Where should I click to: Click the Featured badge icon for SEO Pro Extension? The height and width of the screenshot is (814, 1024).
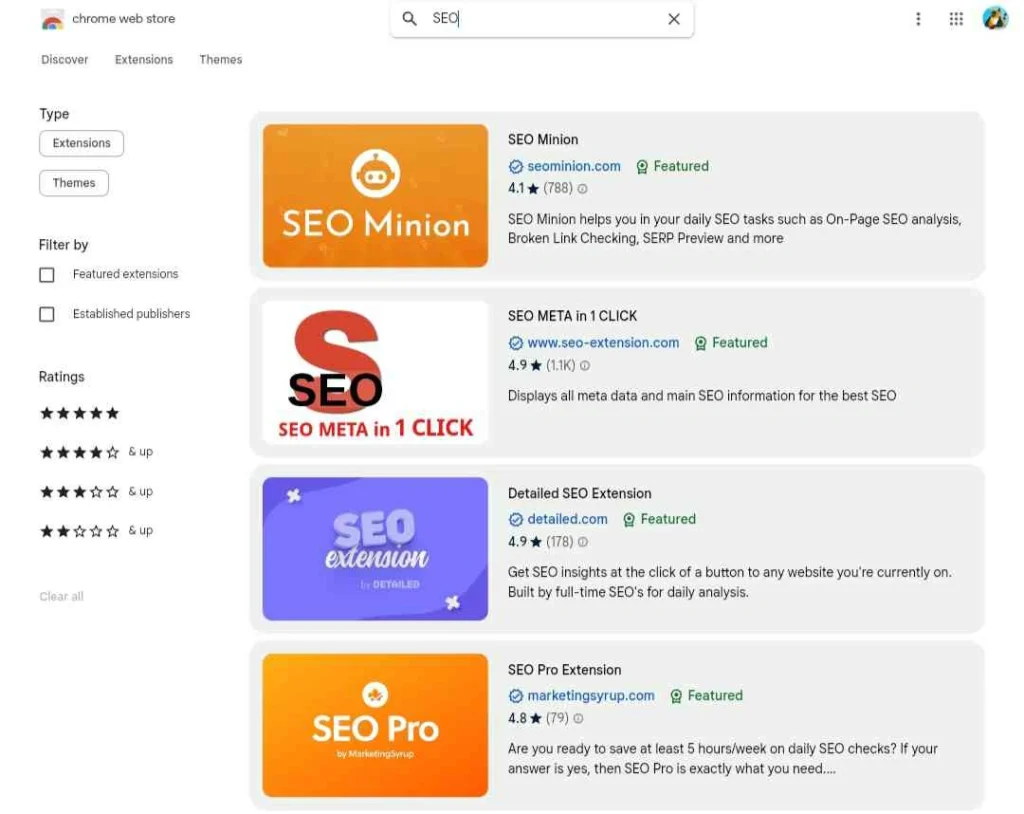coord(677,696)
